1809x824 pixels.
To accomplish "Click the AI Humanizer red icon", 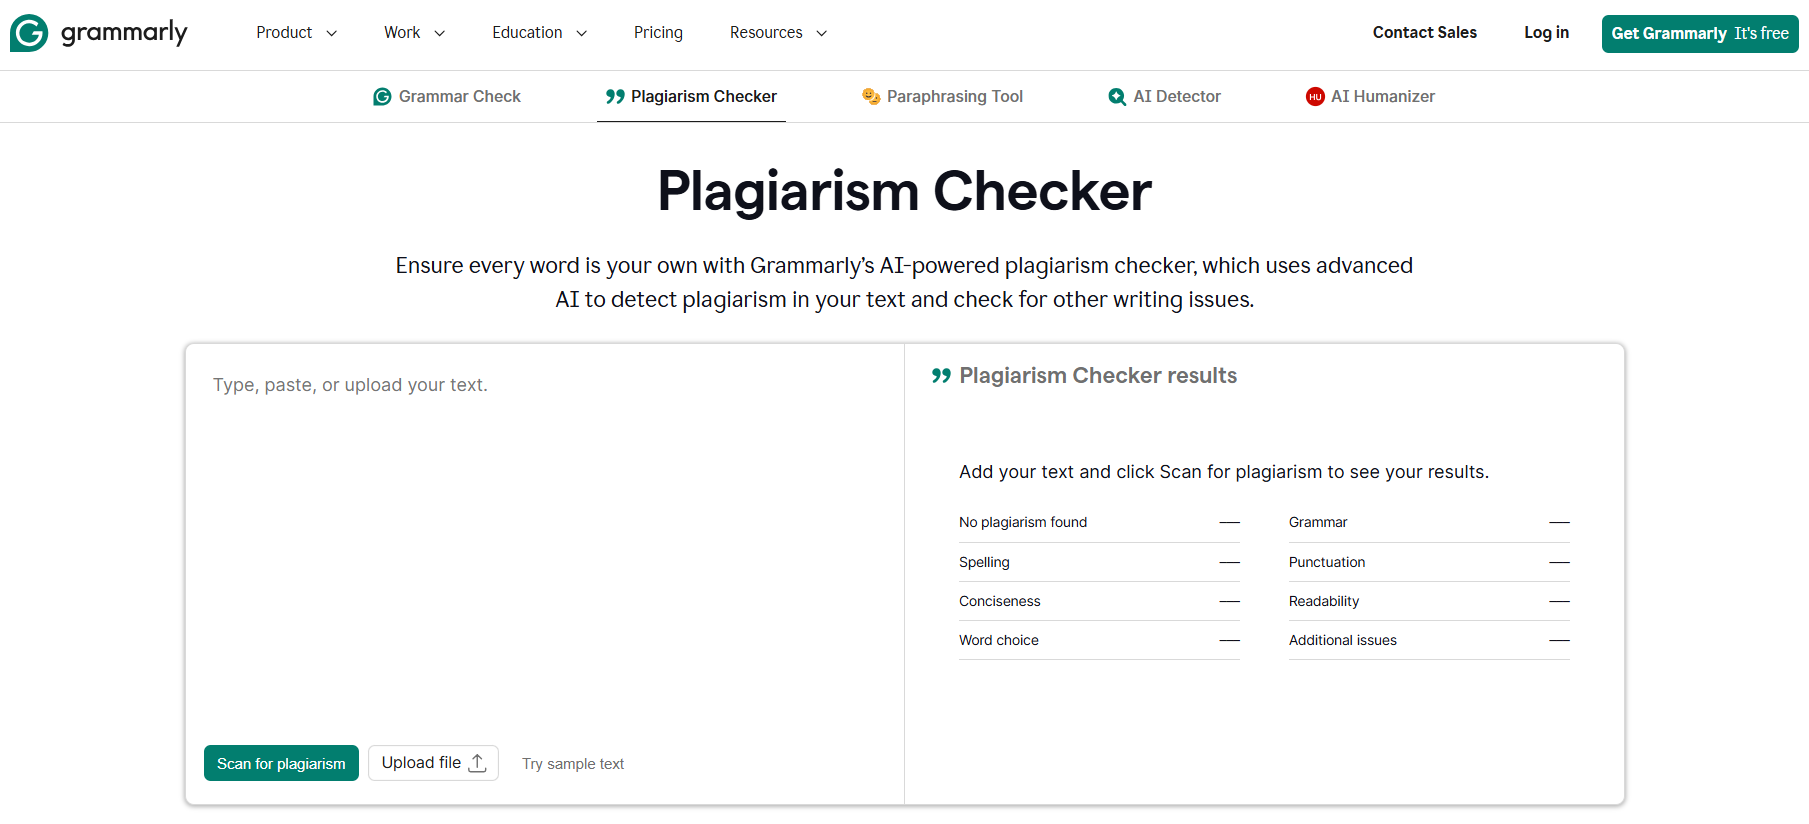I will pos(1315,97).
